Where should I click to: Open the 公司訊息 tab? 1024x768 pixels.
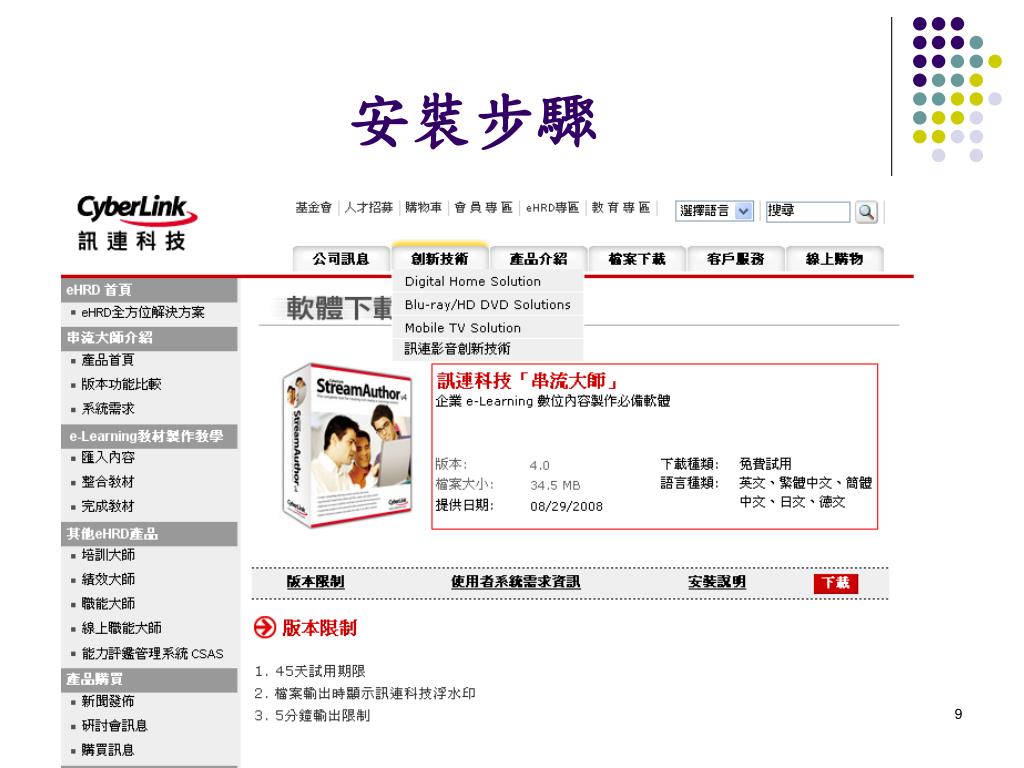point(341,259)
